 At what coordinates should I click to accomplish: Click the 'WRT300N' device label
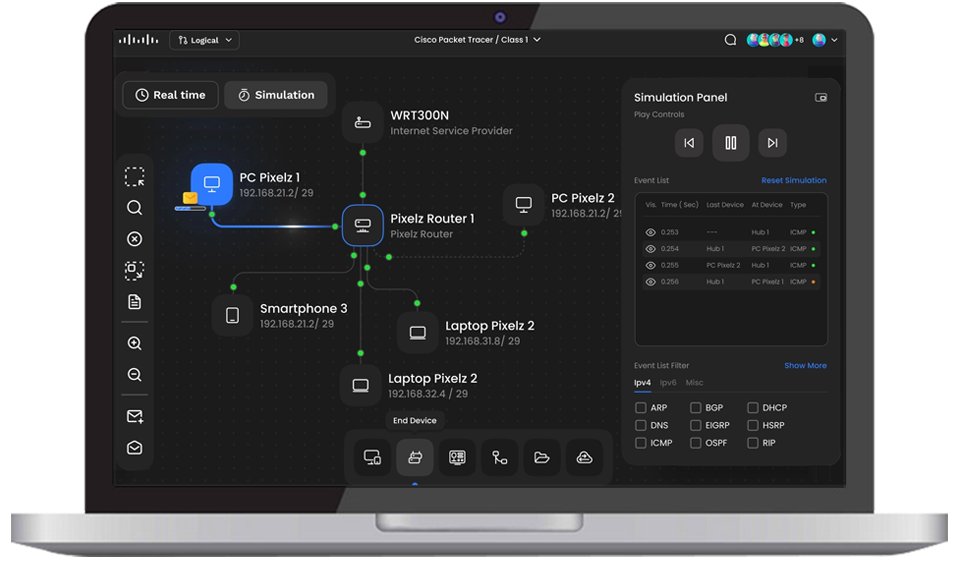tap(419, 115)
